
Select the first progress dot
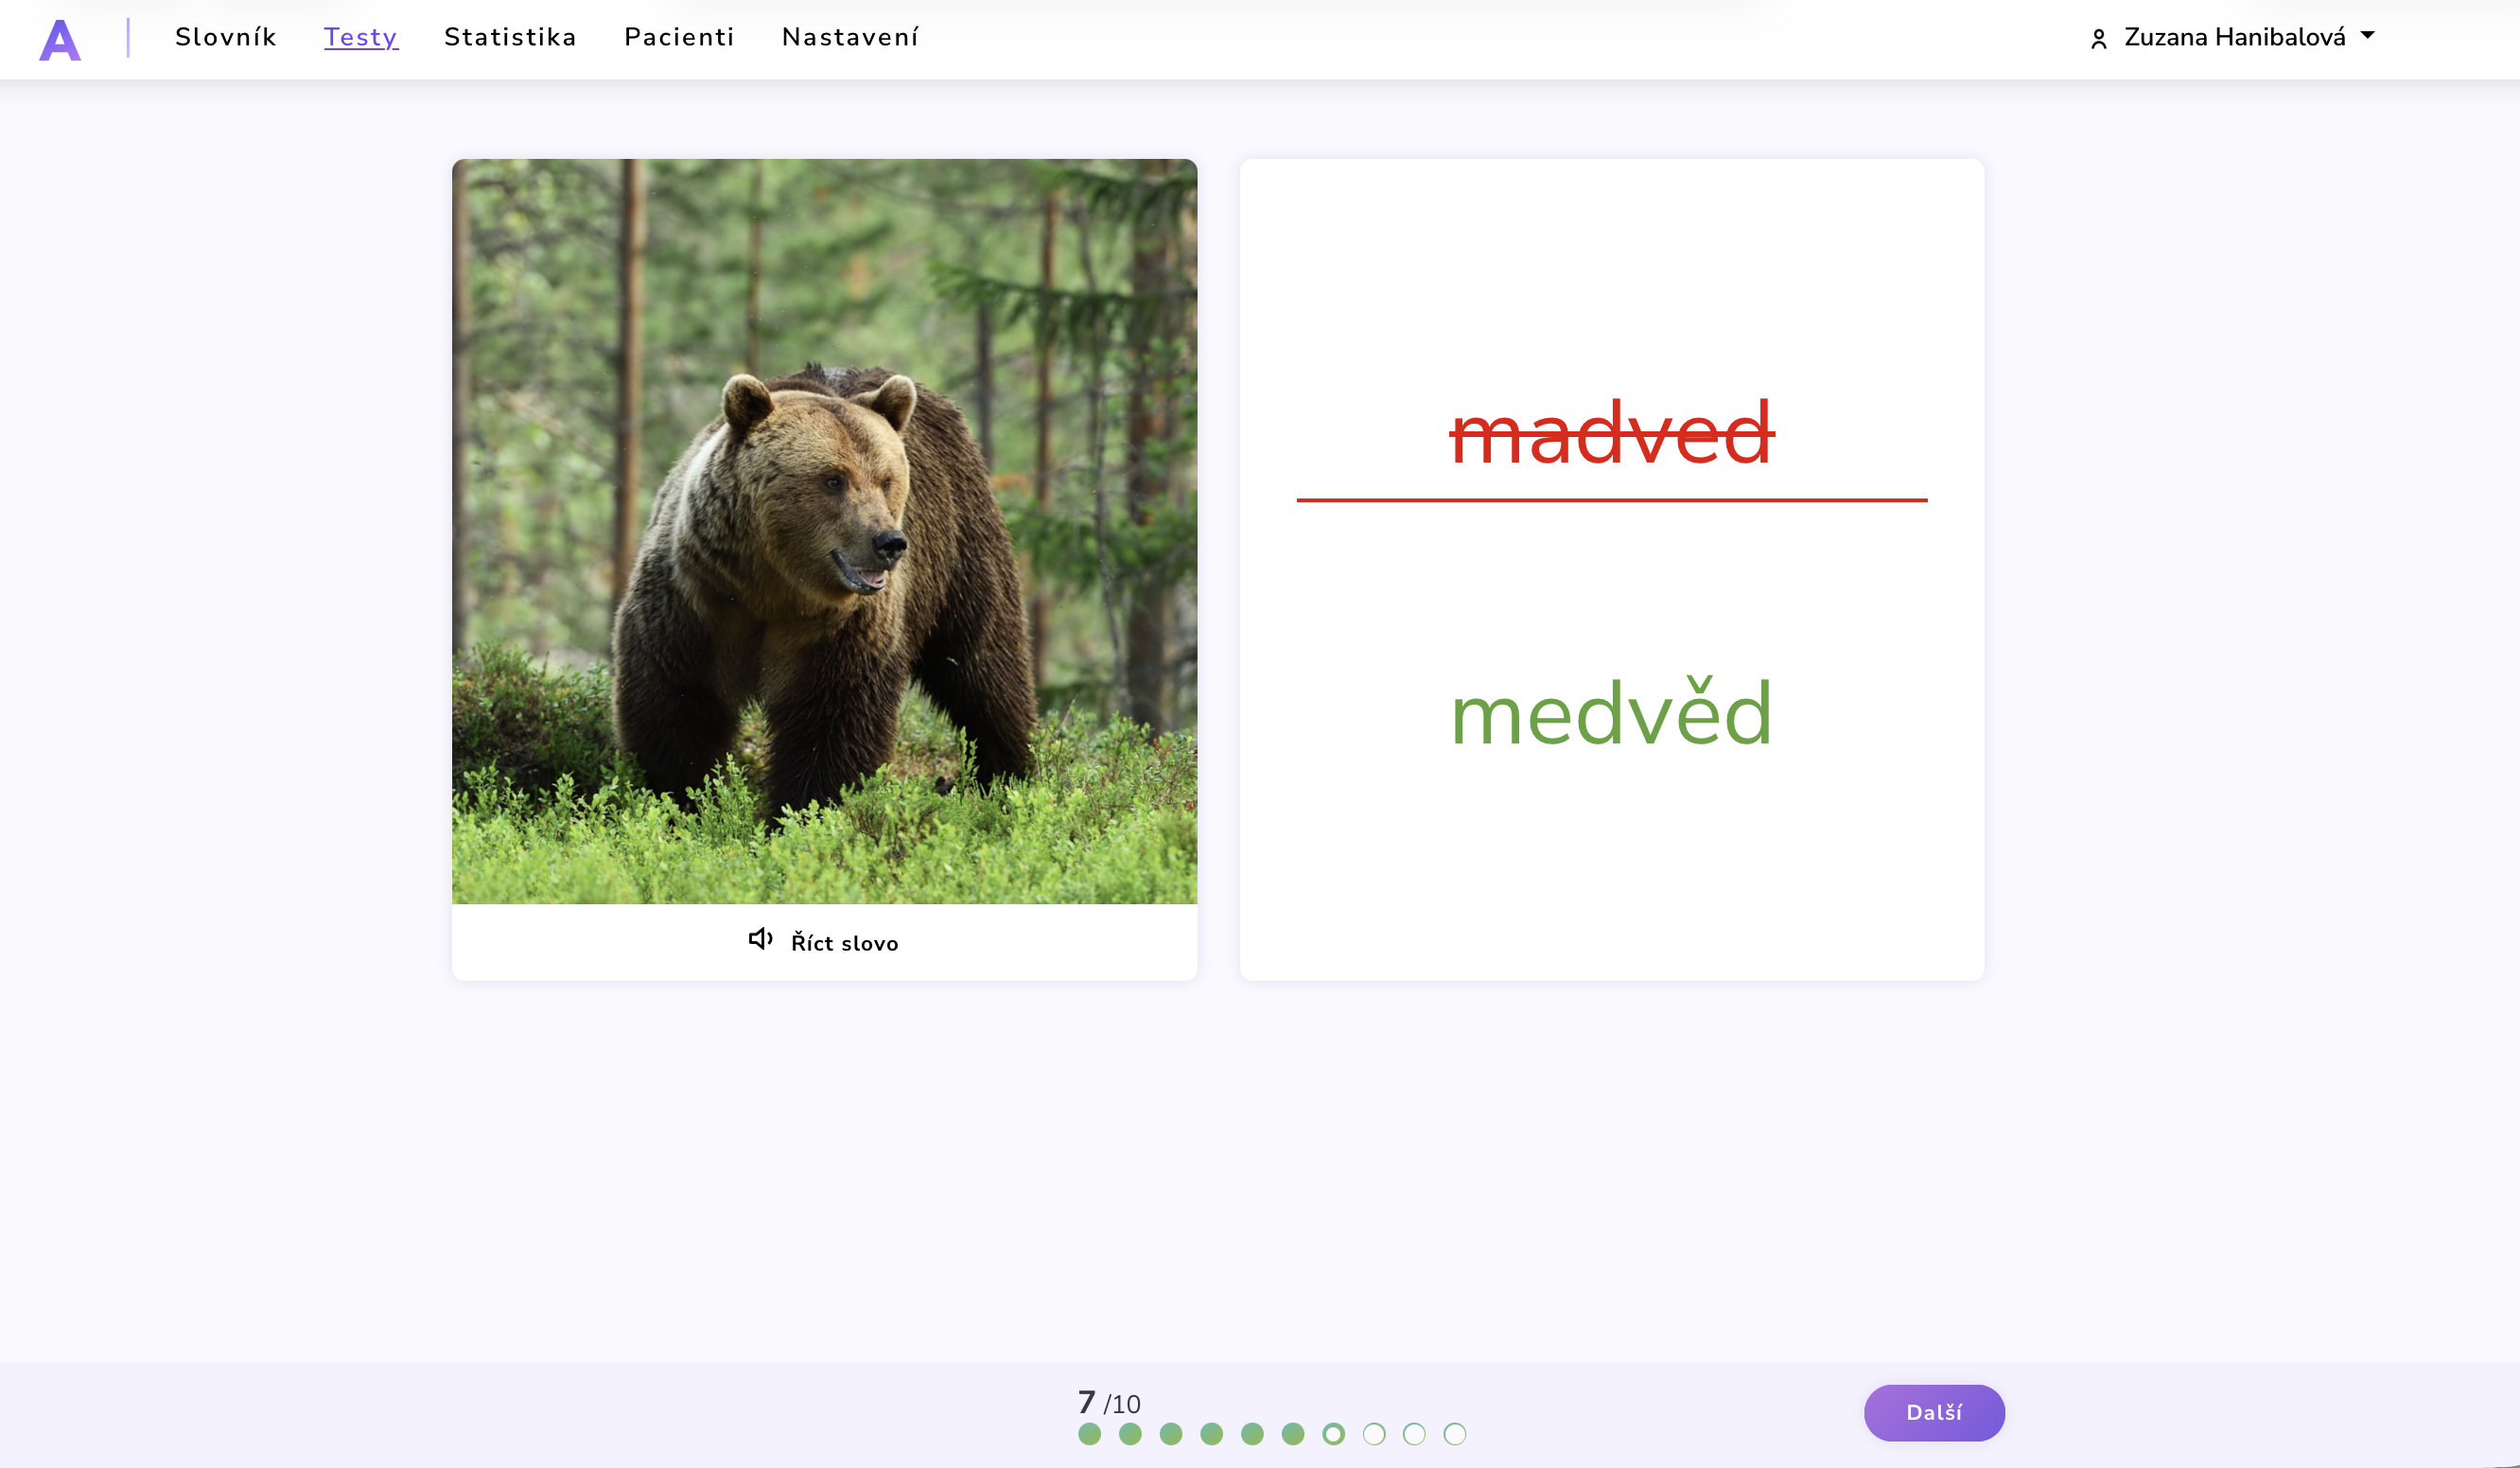tap(1089, 1434)
